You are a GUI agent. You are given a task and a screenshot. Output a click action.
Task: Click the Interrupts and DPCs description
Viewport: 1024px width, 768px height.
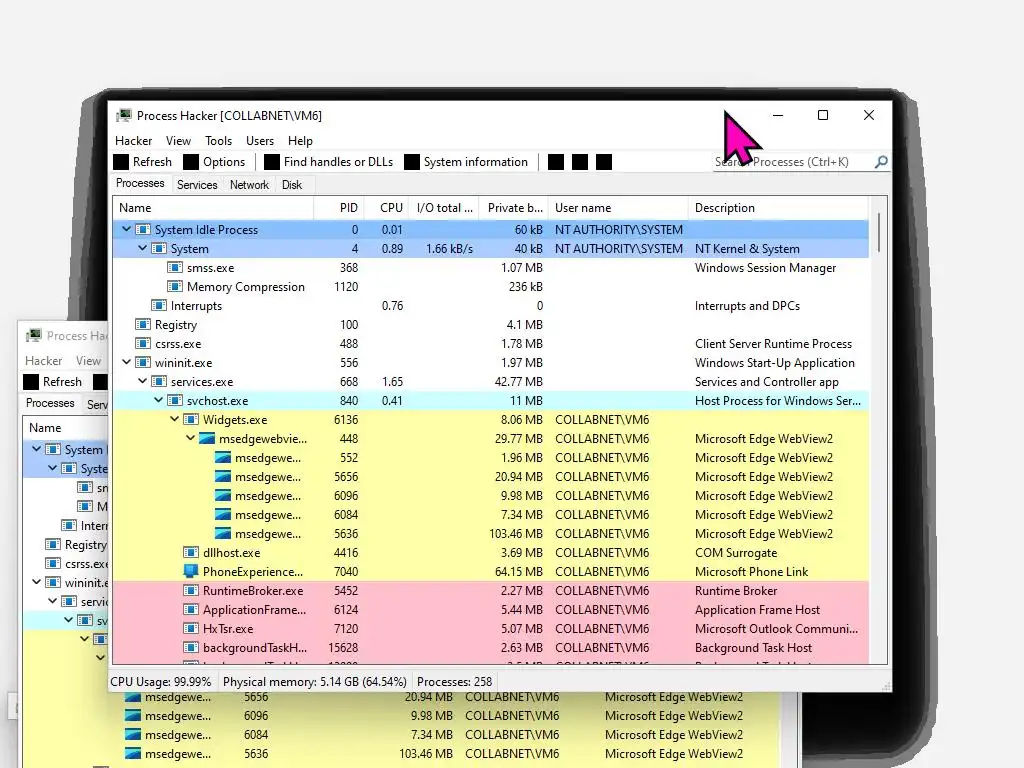pos(747,306)
